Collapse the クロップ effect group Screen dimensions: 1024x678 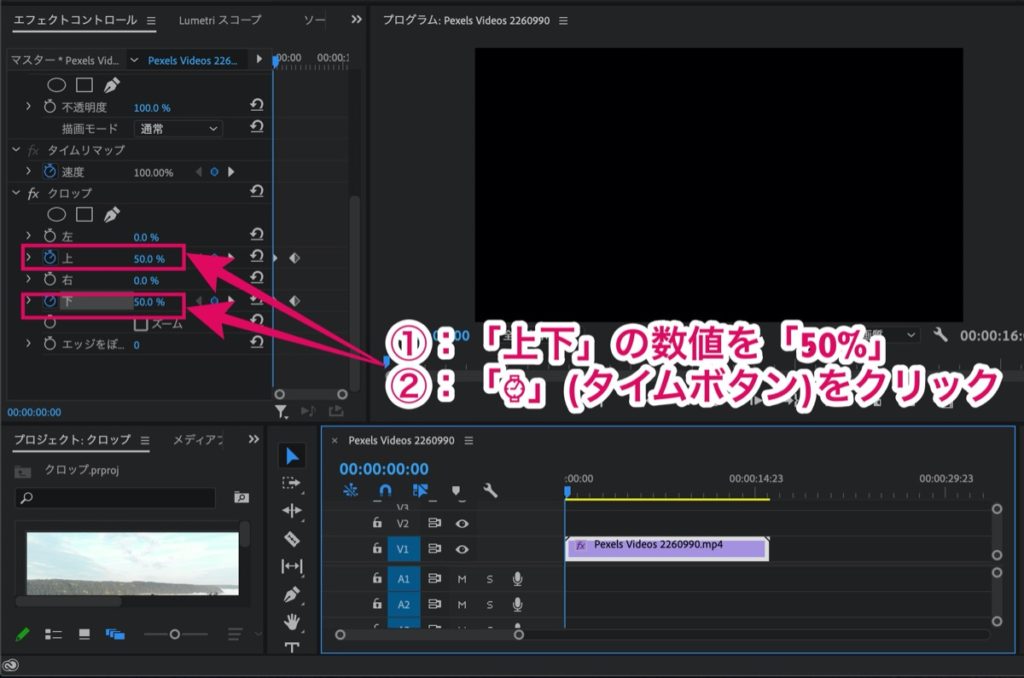pos(16,193)
